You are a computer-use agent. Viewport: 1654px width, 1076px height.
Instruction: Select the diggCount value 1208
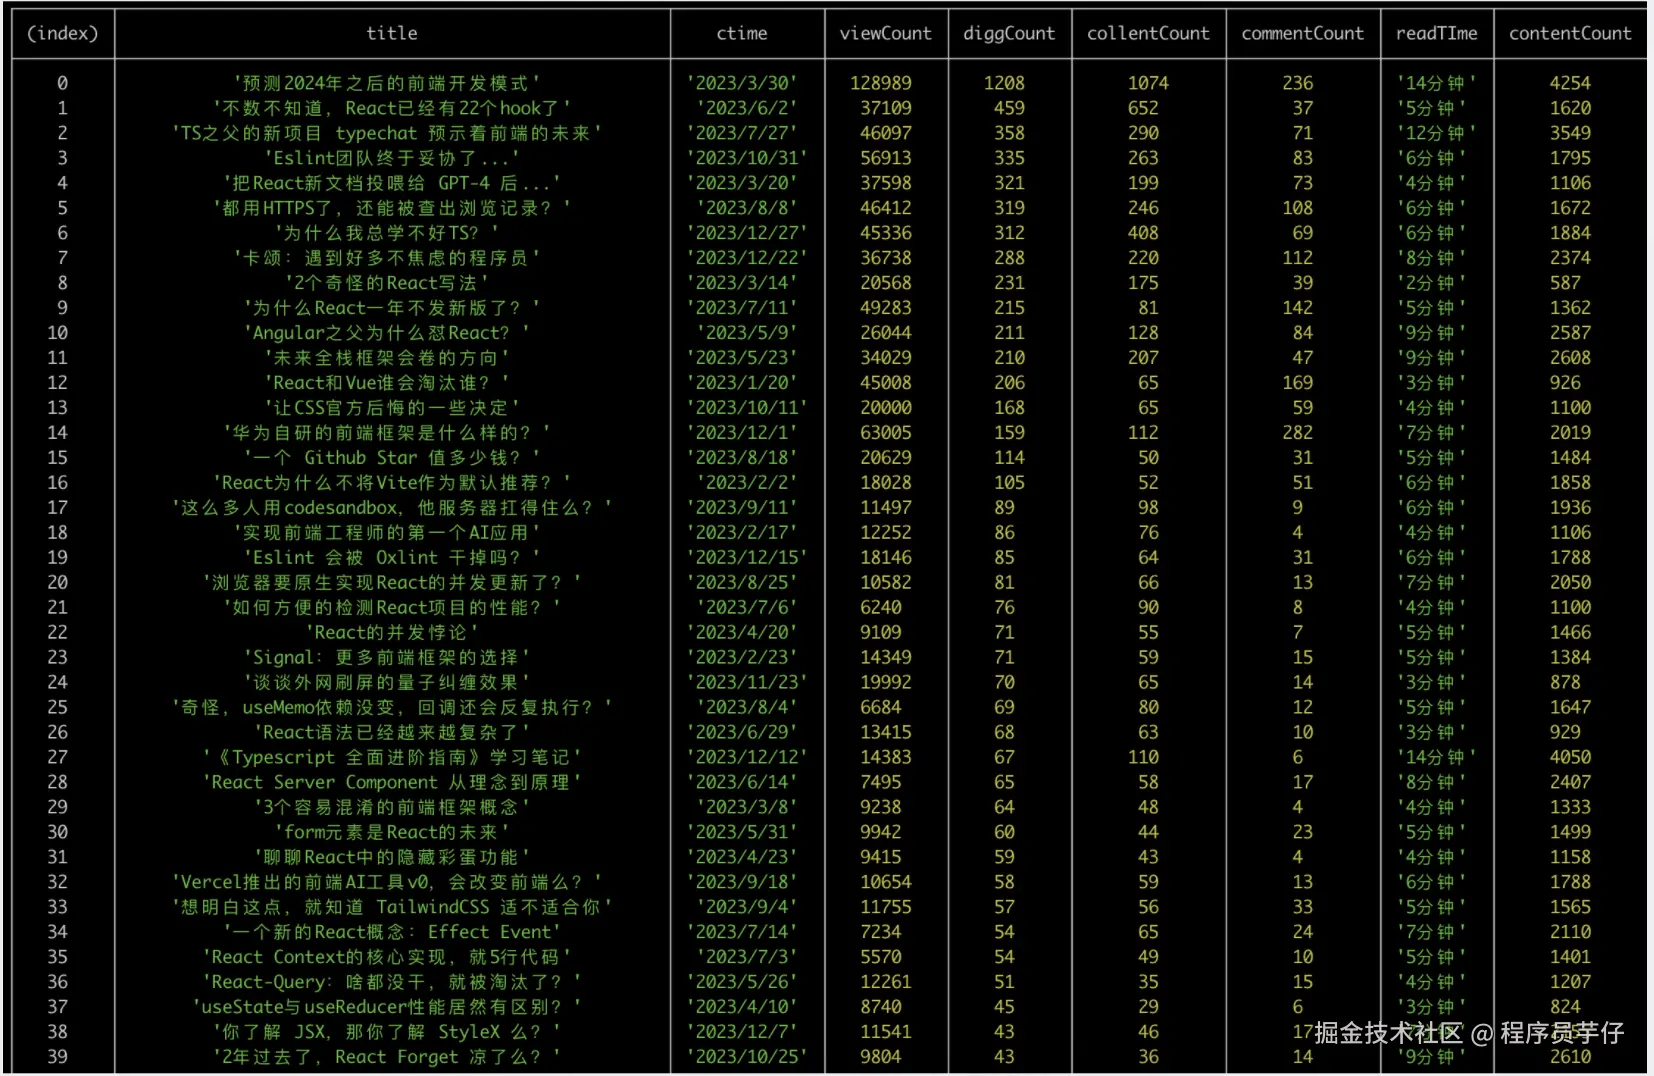pos(1004,83)
